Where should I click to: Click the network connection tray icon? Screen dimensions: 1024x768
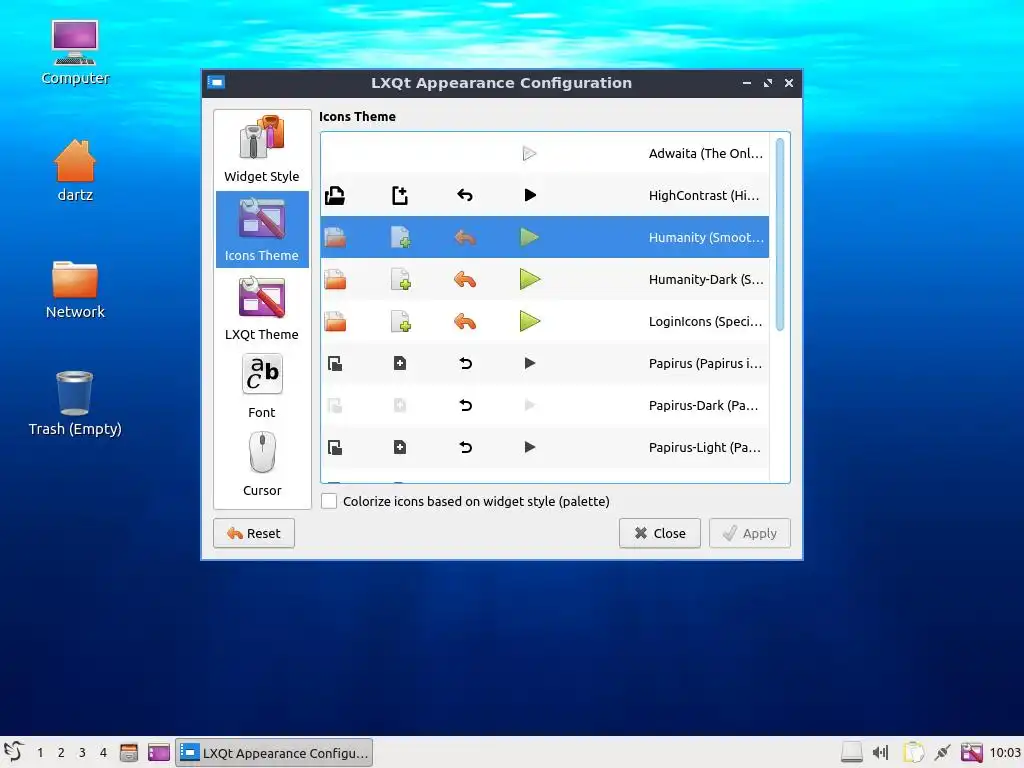click(942, 752)
